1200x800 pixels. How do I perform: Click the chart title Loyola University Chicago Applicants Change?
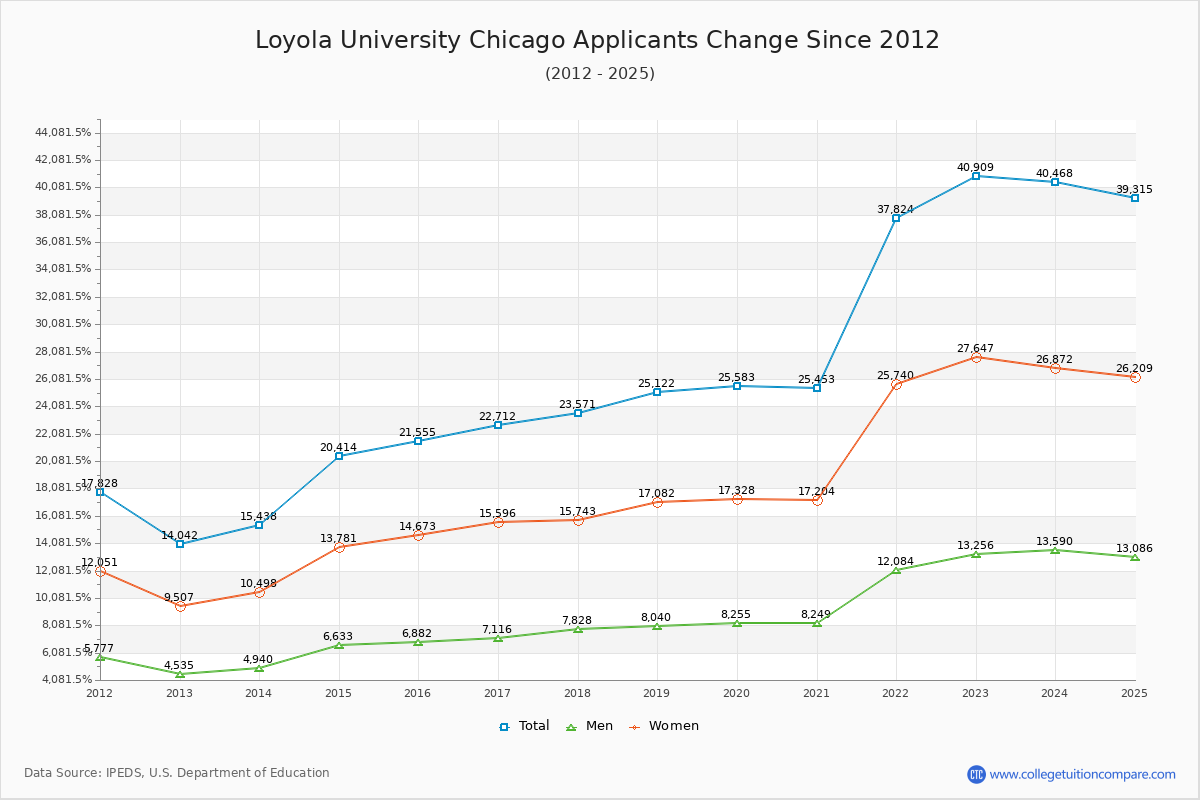(x=599, y=40)
